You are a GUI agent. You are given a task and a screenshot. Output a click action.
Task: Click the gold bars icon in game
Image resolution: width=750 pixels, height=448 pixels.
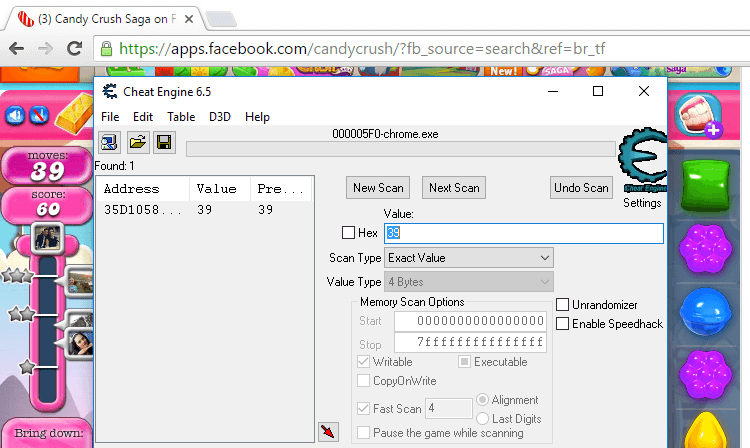click(74, 114)
